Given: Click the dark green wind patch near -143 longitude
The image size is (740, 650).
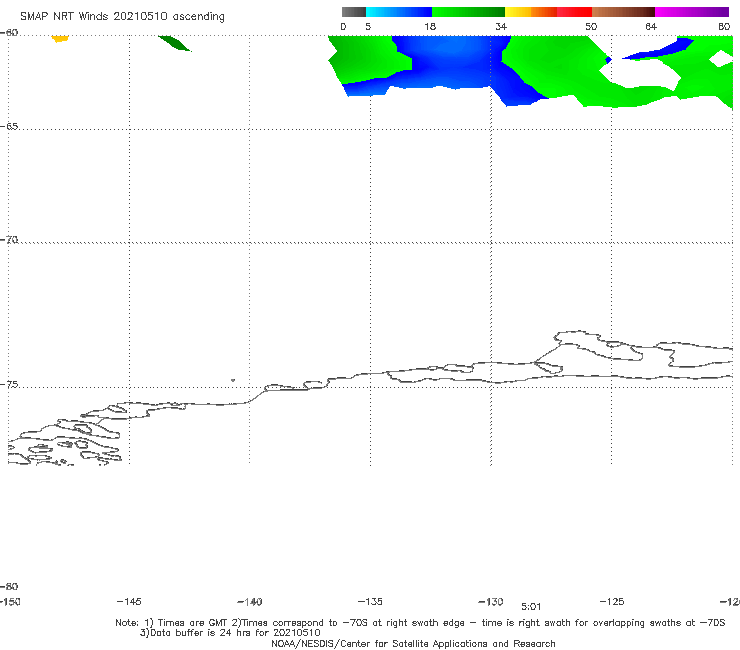Looking at the screenshot, I should click(175, 43).
